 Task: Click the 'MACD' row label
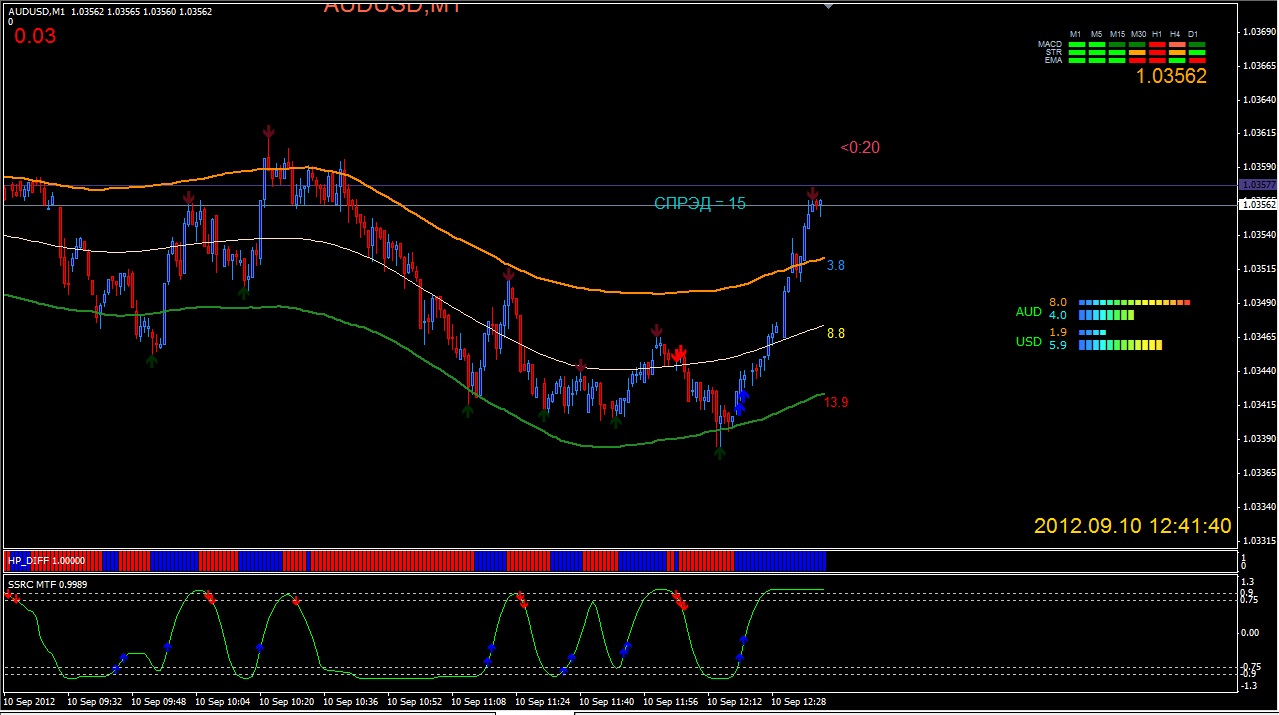(x=1049, y=44)
